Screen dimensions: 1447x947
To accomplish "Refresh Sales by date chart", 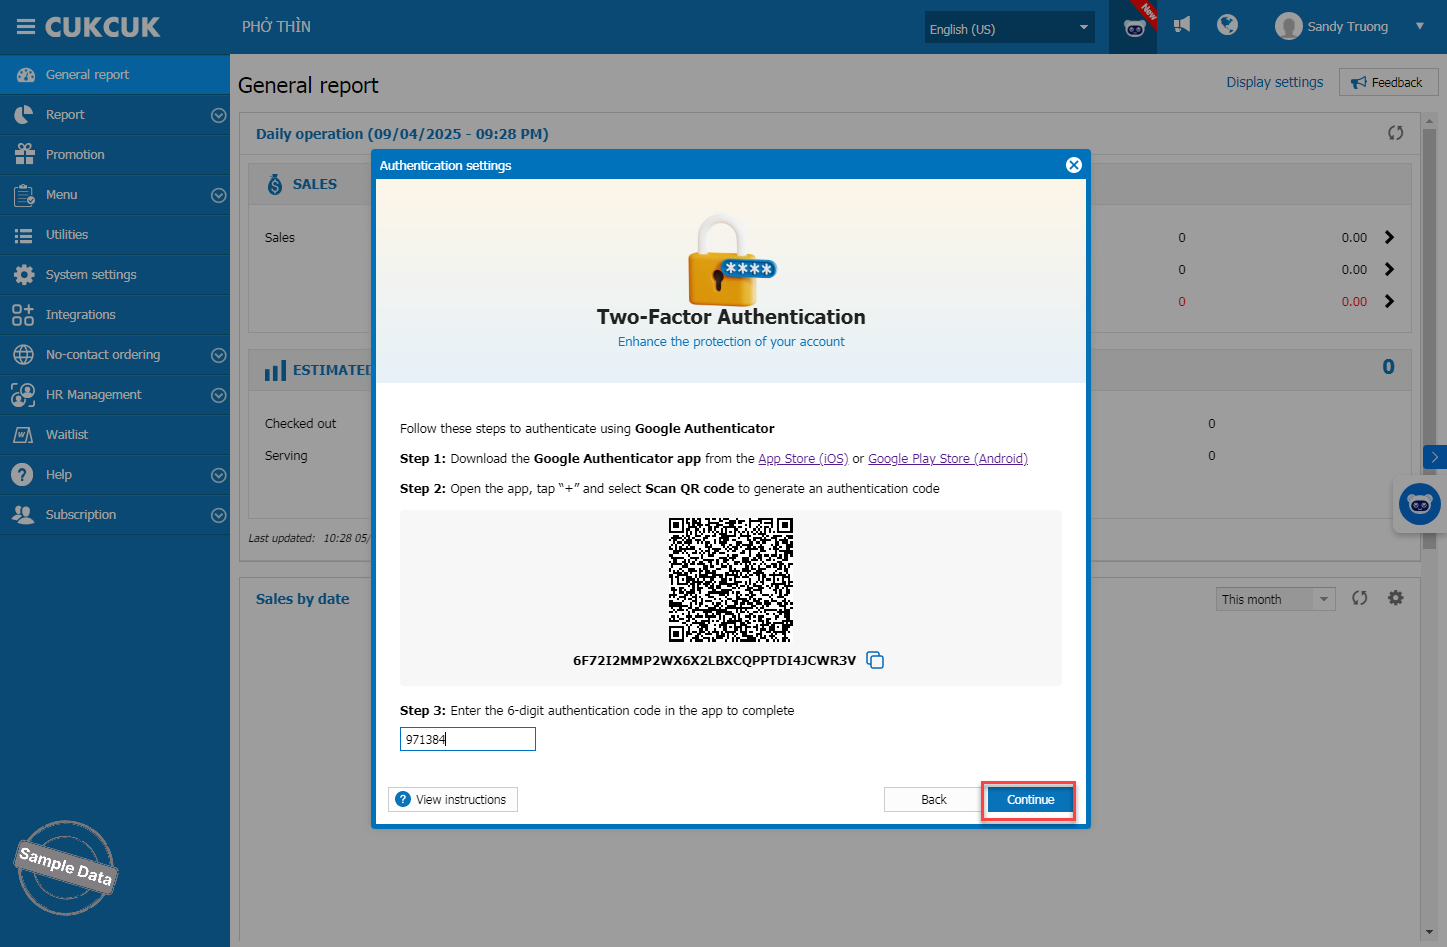I will click(x=1359, y=598).
